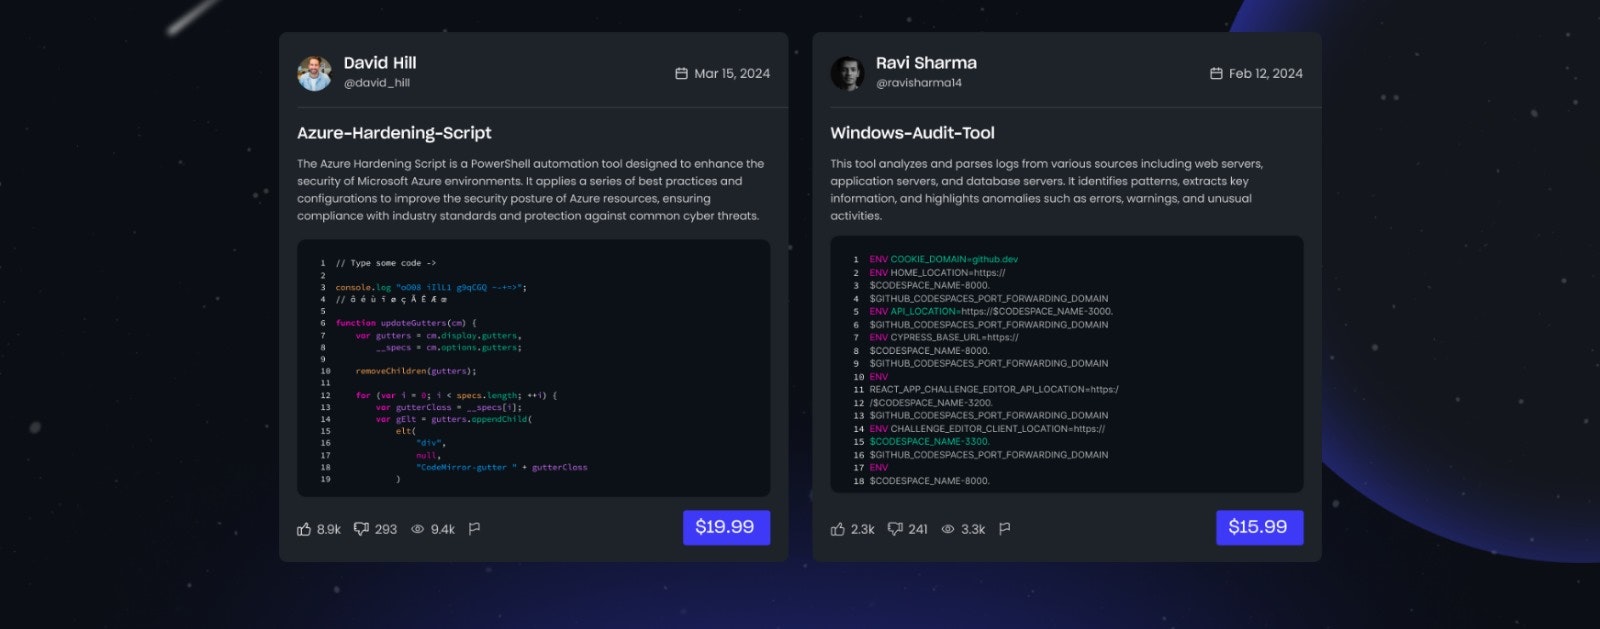Like the Azure-Hardening-Script post

coord(304,529)
